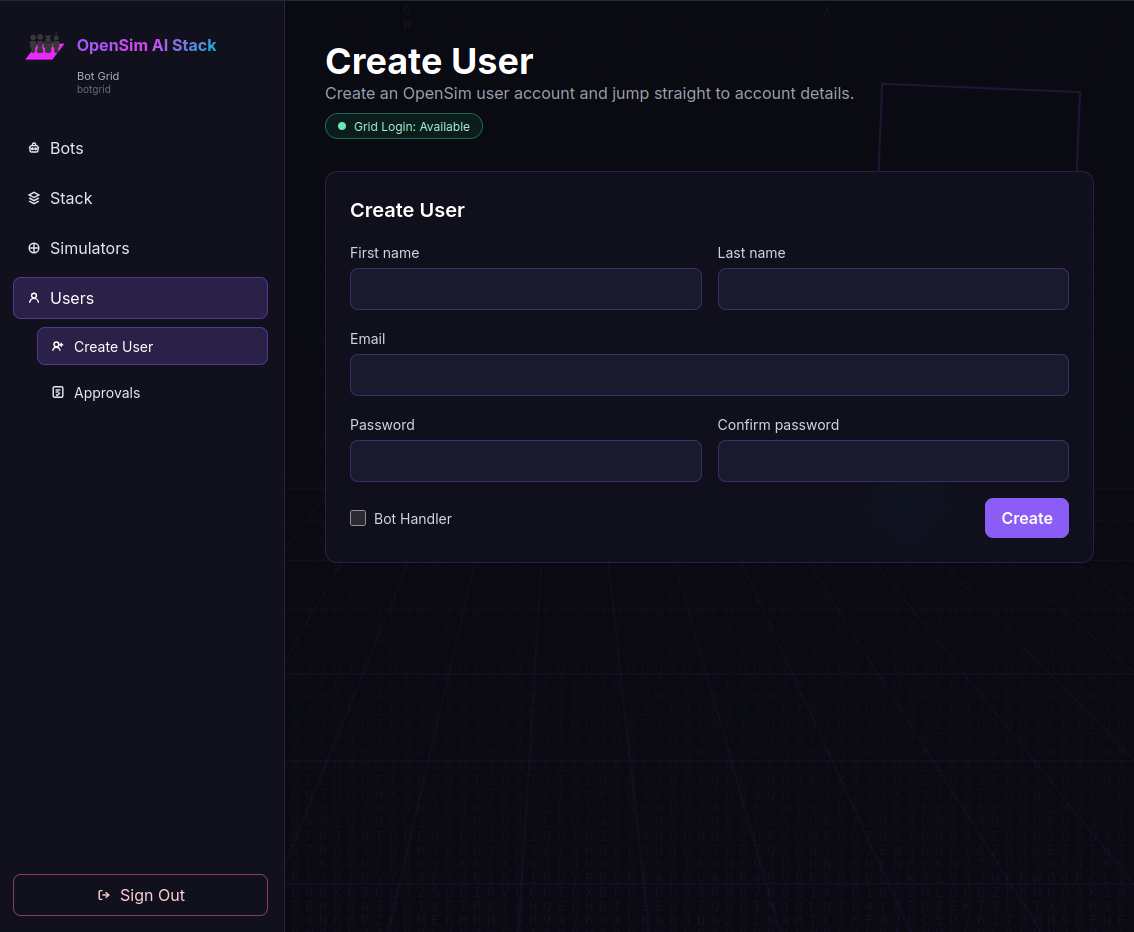Open the Create User submenu entry
Image resolution: width=1134 pixels, height=932 pixels.
(x=153, y=346)
